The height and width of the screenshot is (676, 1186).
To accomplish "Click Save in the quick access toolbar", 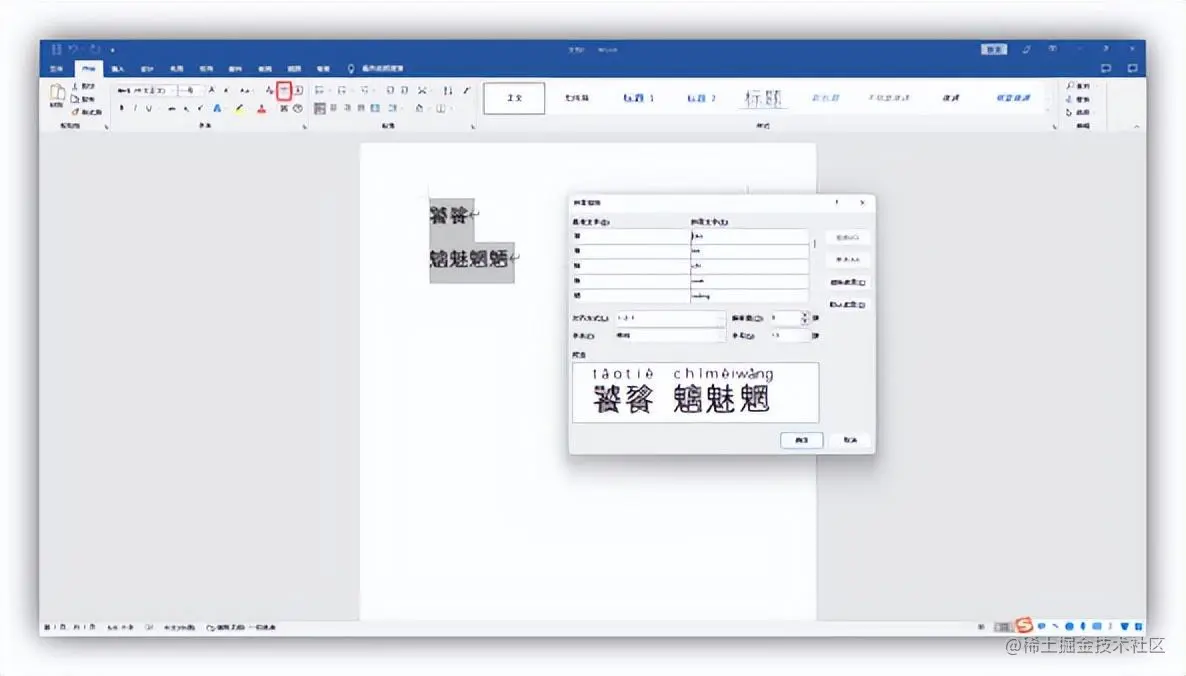I will point(56,49).
